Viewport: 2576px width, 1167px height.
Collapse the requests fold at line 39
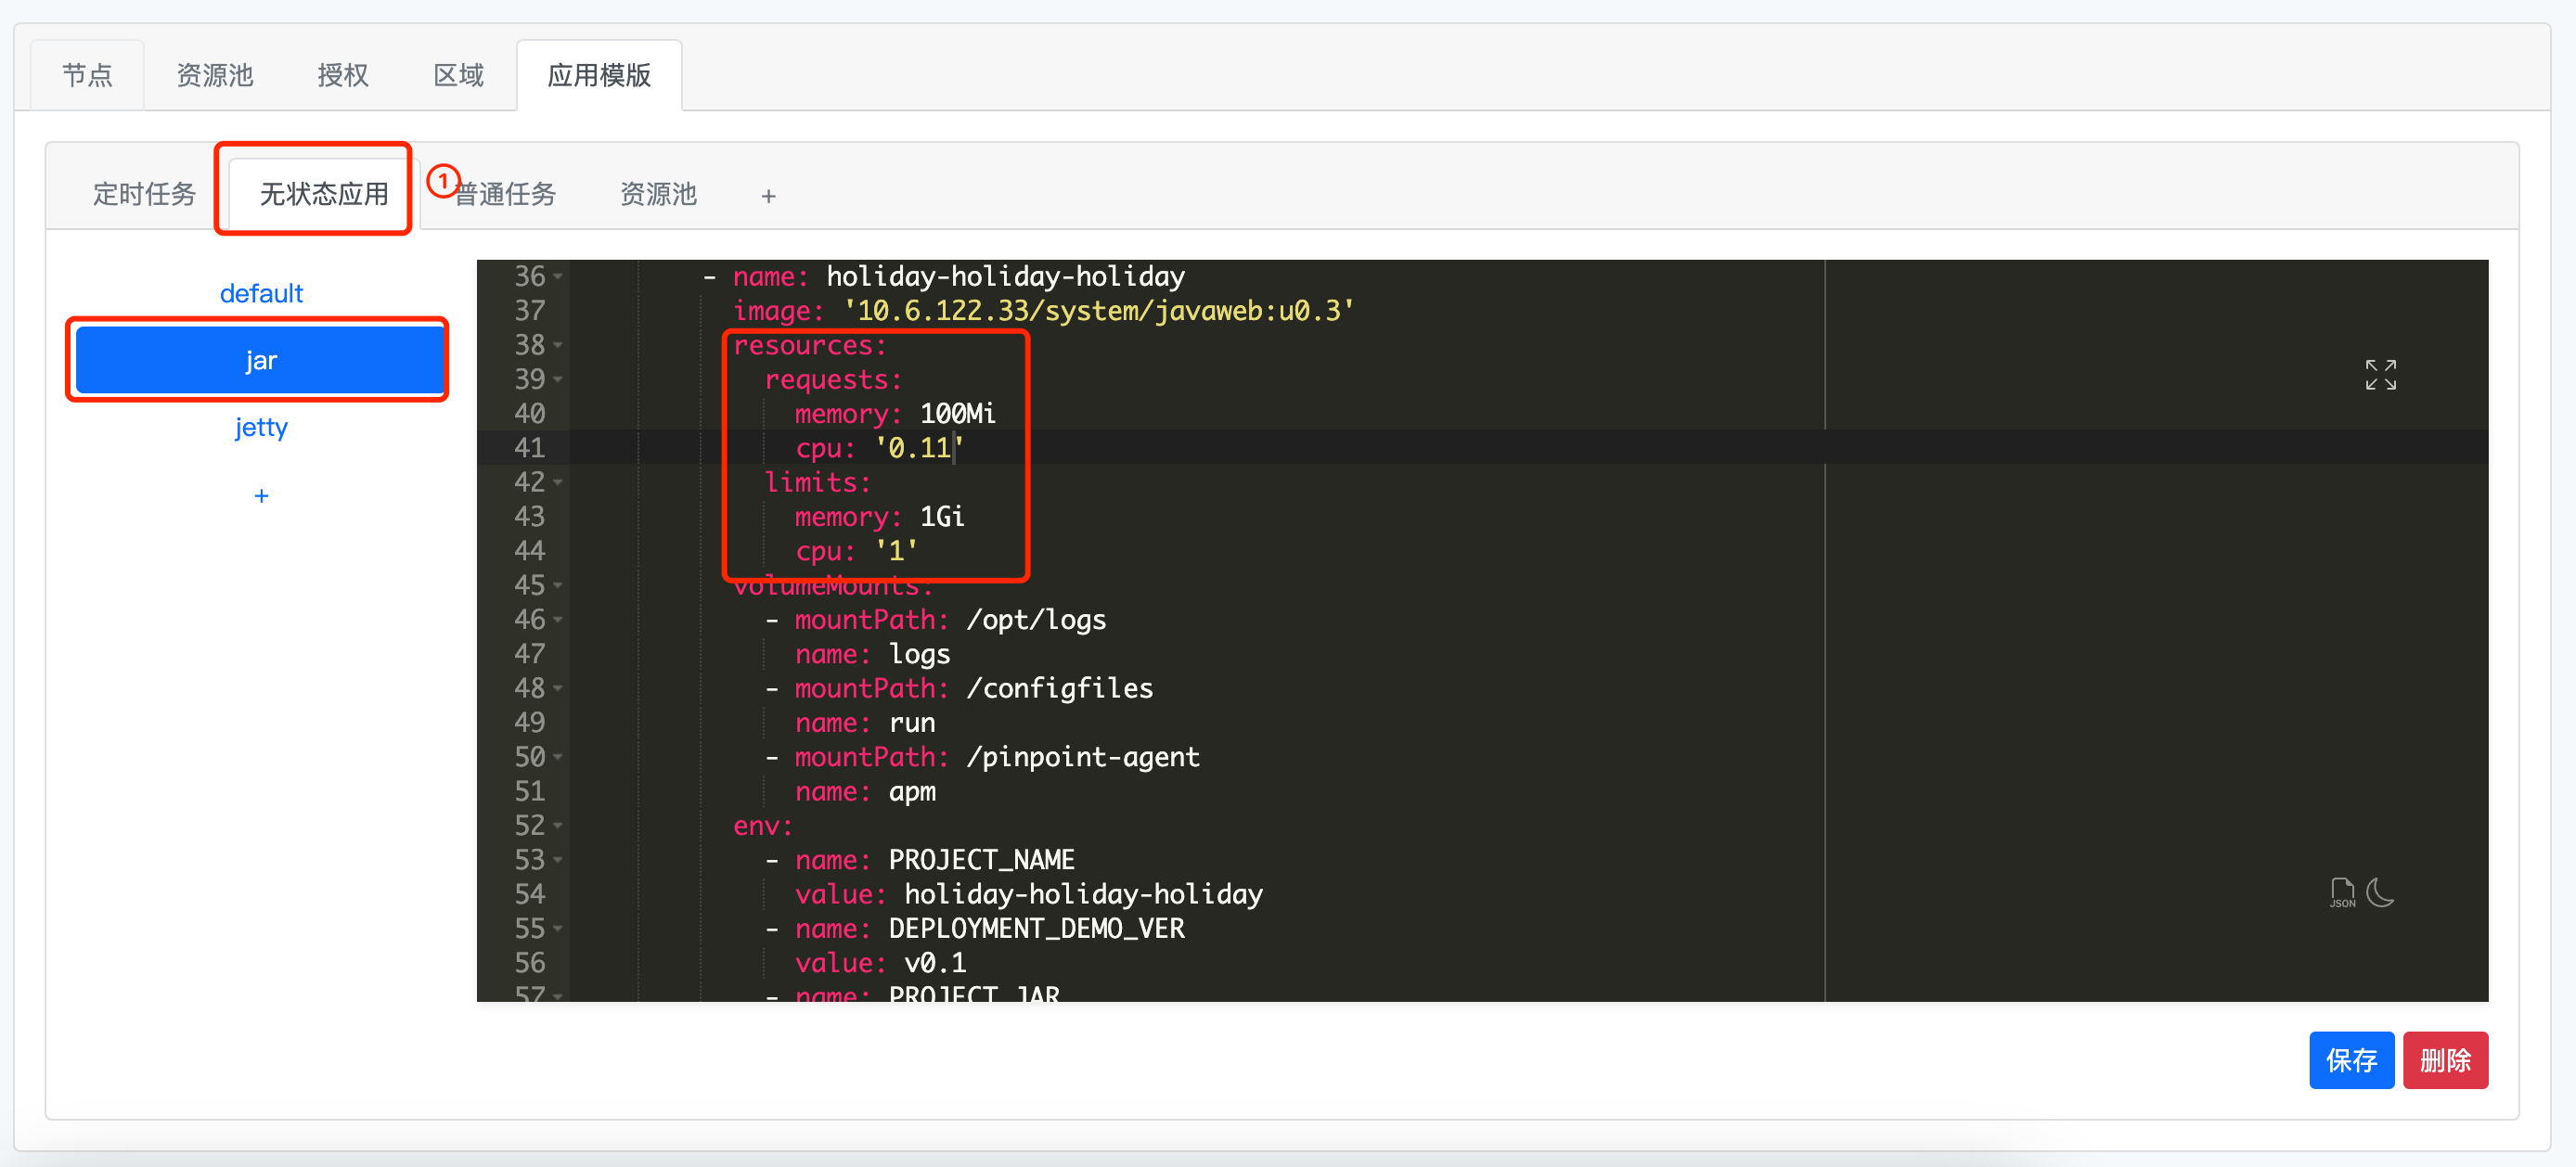(558, 380)
